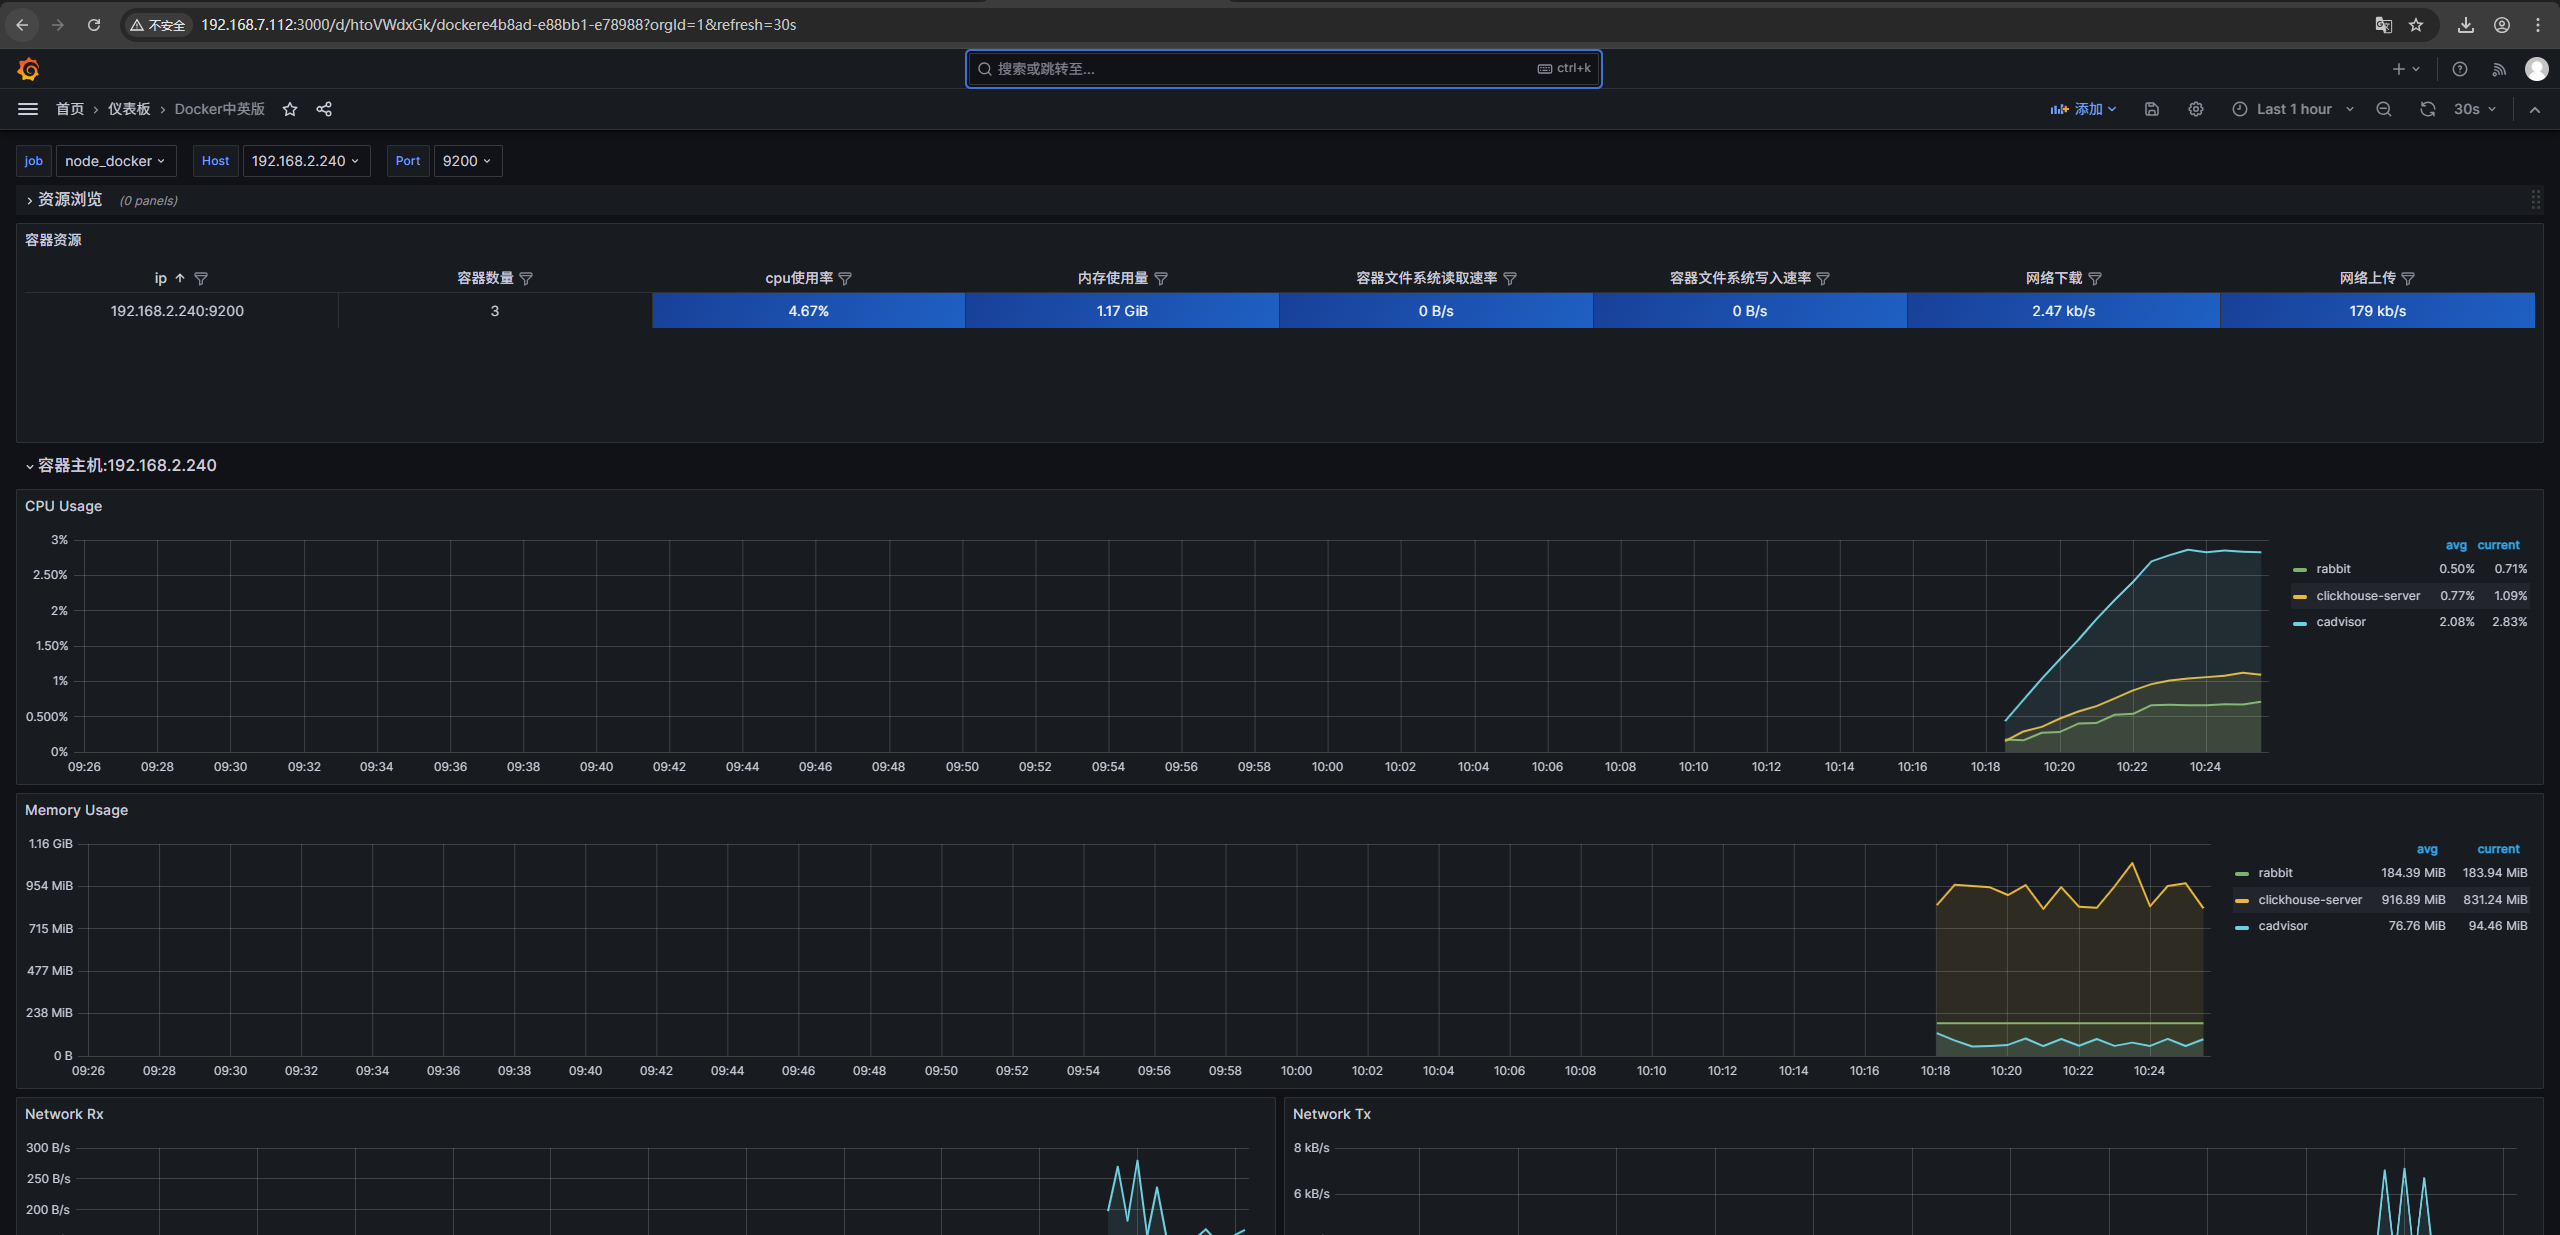Open the node_docker job dropdown
This screenshot has height=1235, width=2560.
click(x=115, y=161)
